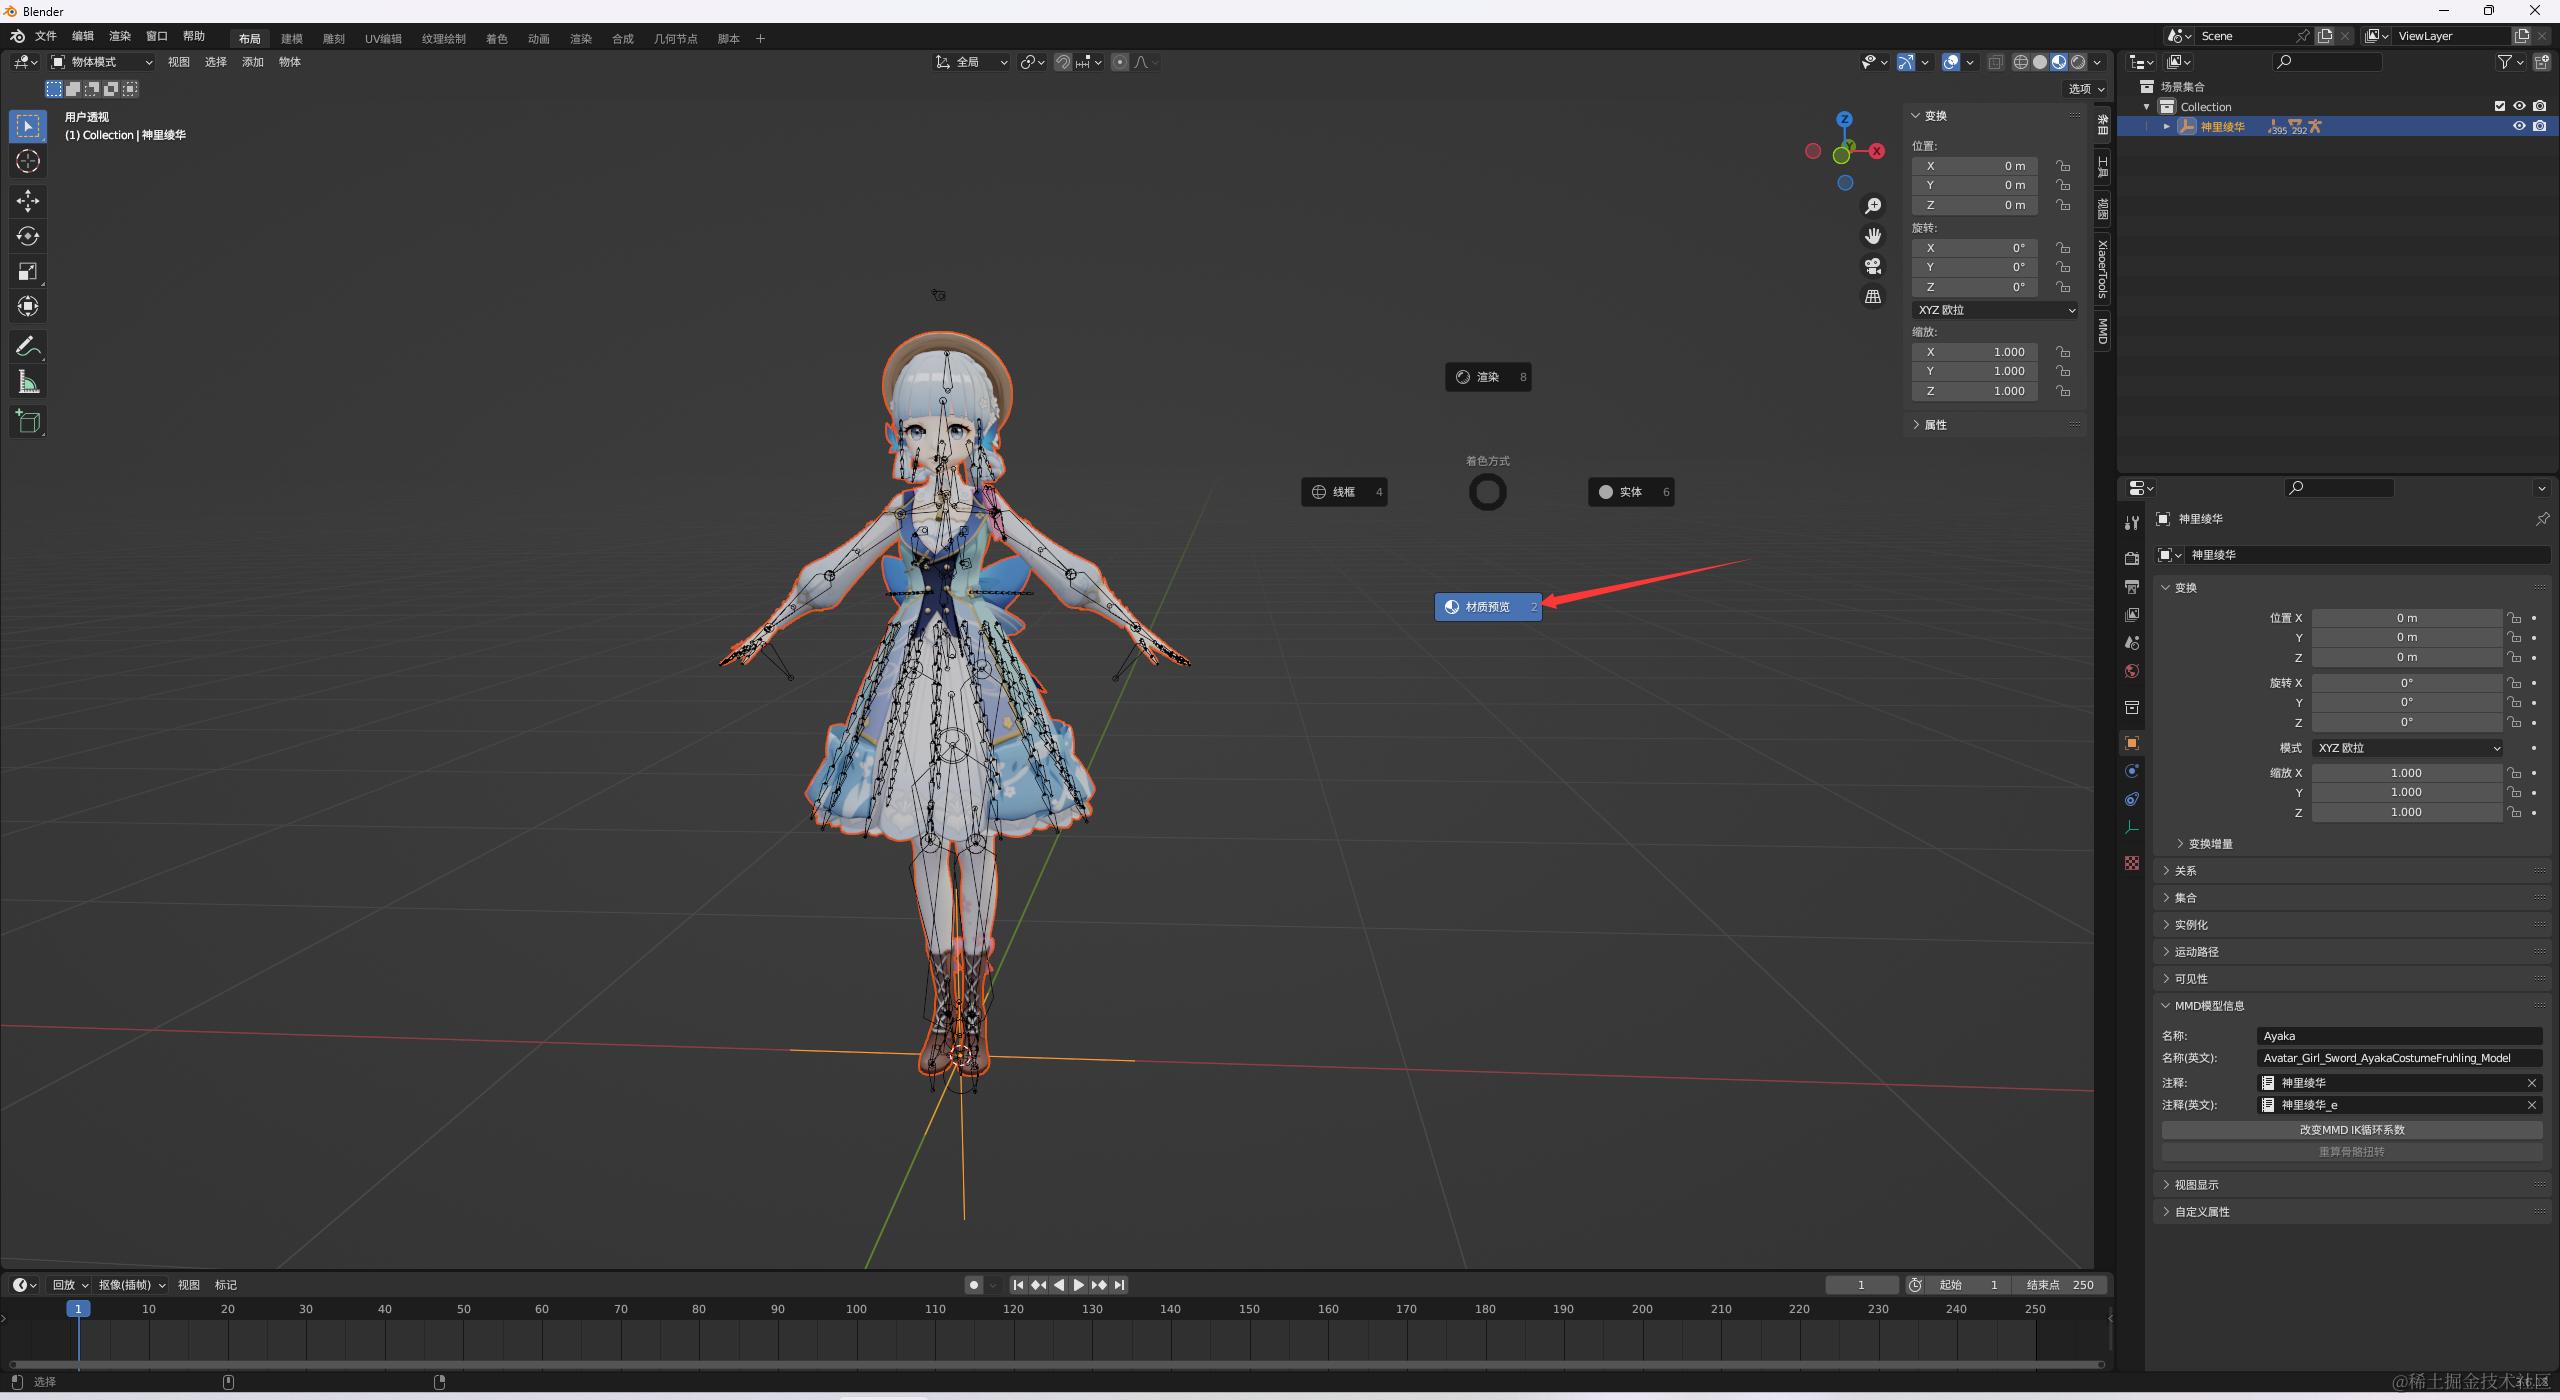The image size is (2560, 1400).
Task: Toggle visibility eye of 神里绫华 in outliner
Action: tap(2519, 126)
